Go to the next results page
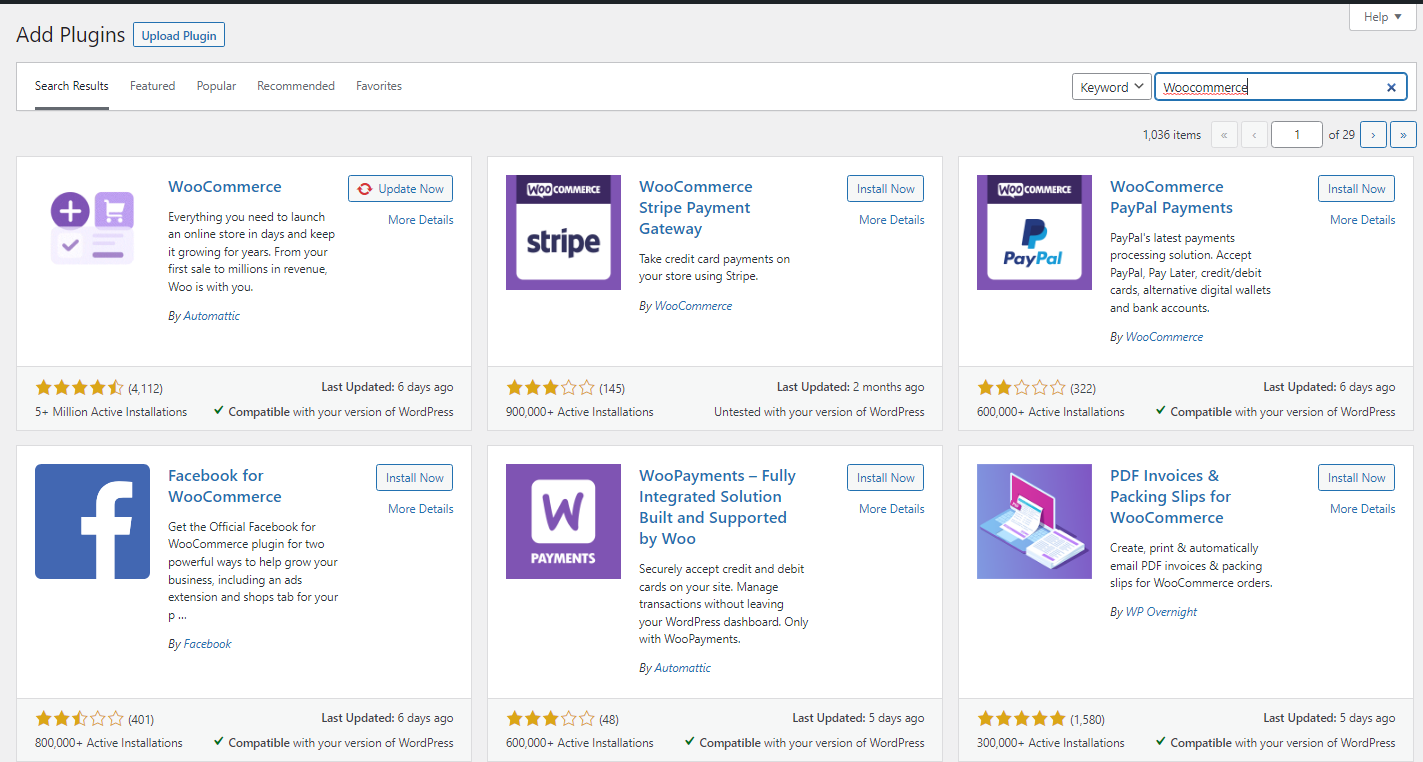 pyautogui.click(x=1373, y=134)
